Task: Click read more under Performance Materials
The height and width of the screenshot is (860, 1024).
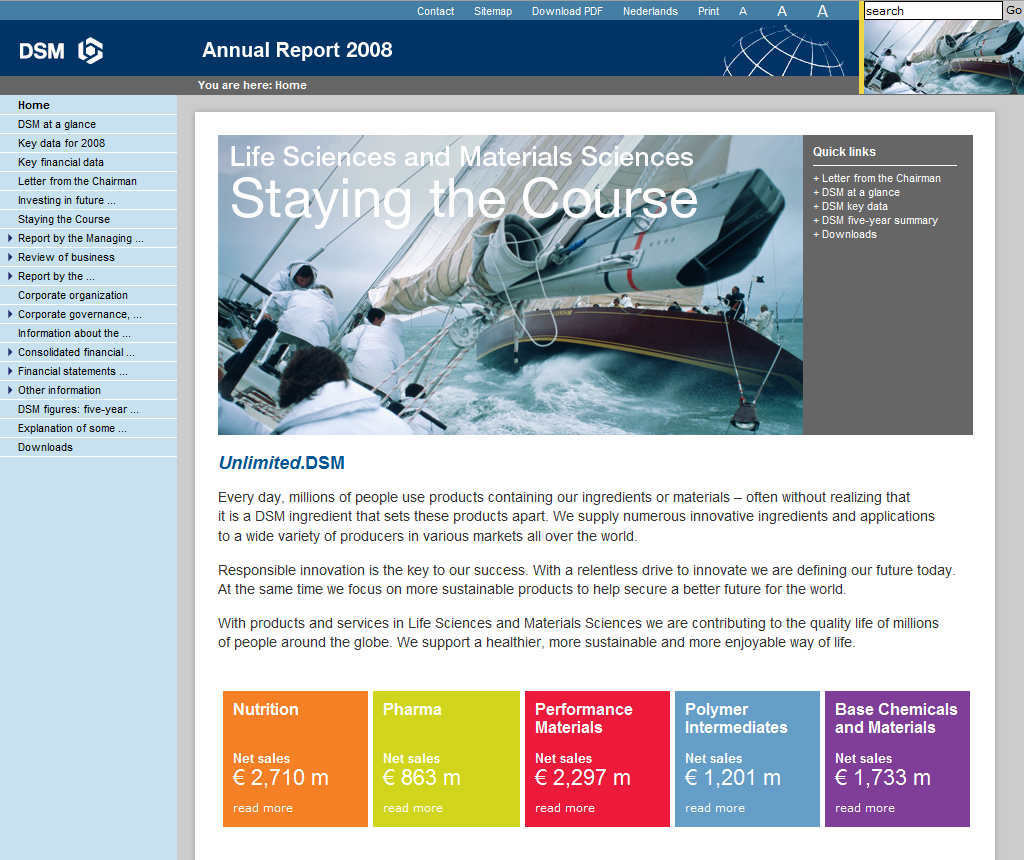Action: coord(565,808)
